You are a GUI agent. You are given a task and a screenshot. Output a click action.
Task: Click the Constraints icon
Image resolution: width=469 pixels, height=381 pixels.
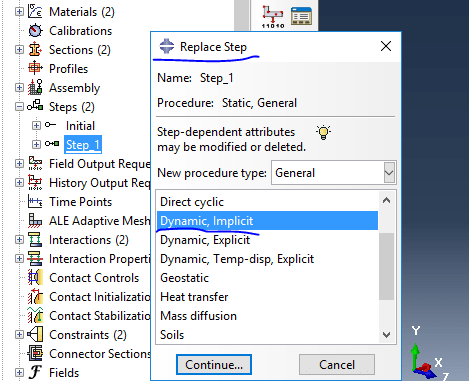[x=35, y=334]
